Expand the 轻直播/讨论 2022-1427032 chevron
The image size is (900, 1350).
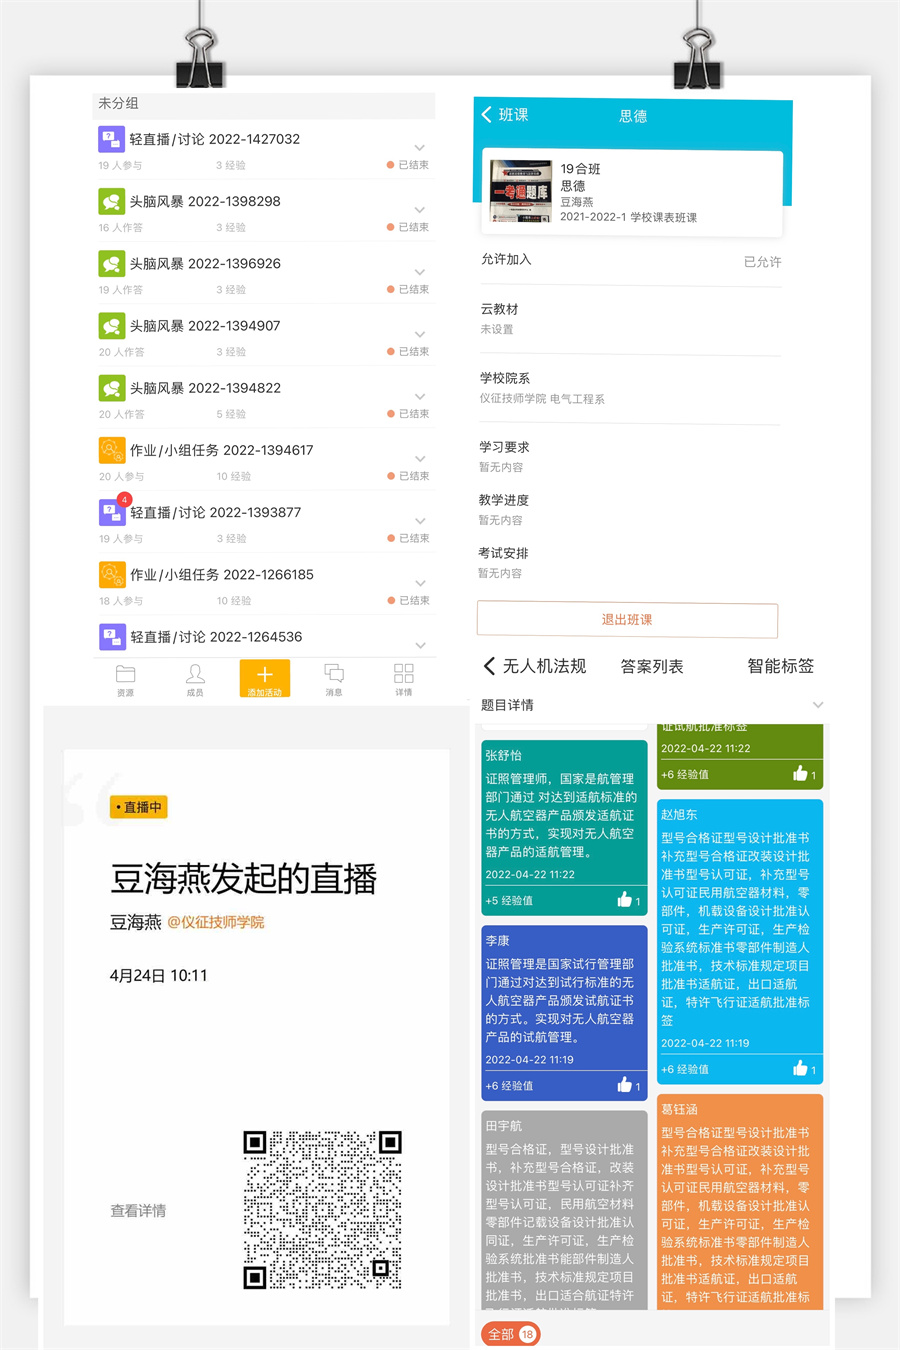click(x=420, y=148)
